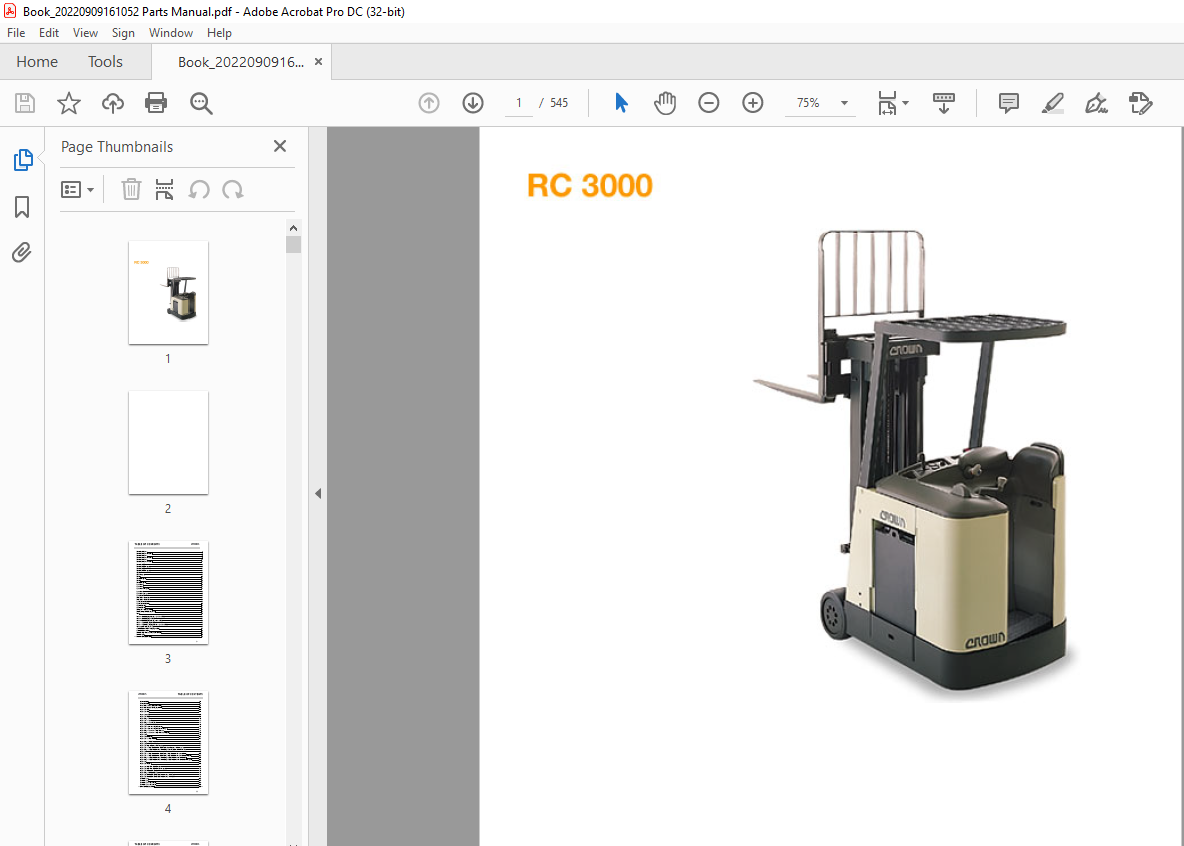Delete selected page with trash icon

click(131, 189)
